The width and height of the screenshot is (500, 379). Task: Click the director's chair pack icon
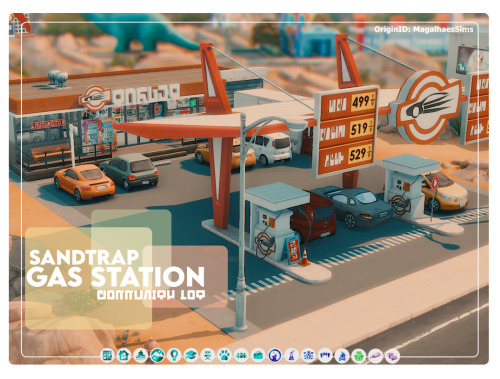[x=208, y=356]
